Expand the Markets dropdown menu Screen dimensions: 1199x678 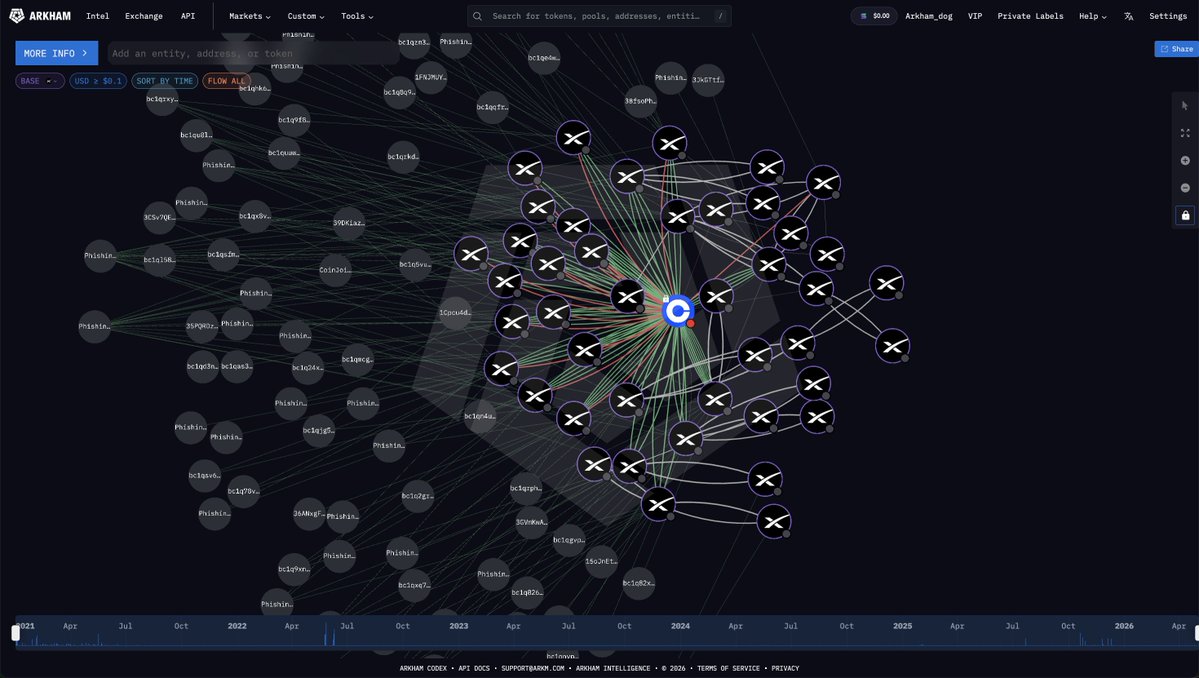[249, 16]
